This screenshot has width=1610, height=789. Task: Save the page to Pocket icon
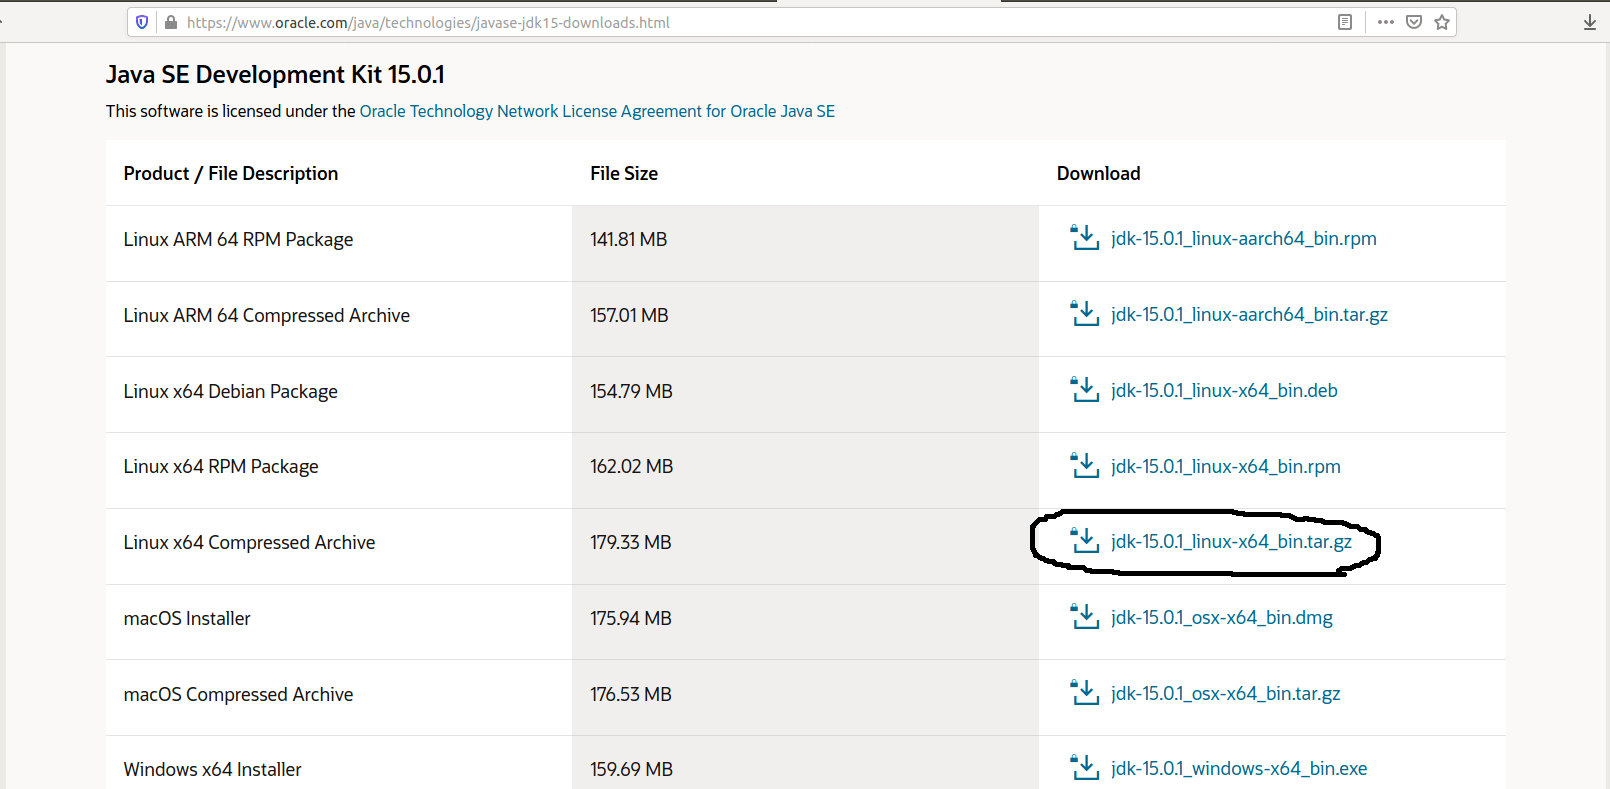[x=1414, y=22]
